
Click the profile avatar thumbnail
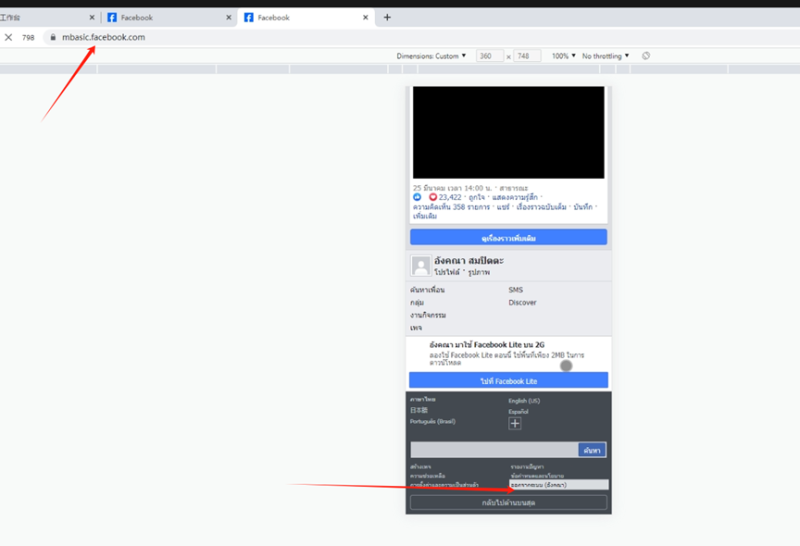point(421,266)
